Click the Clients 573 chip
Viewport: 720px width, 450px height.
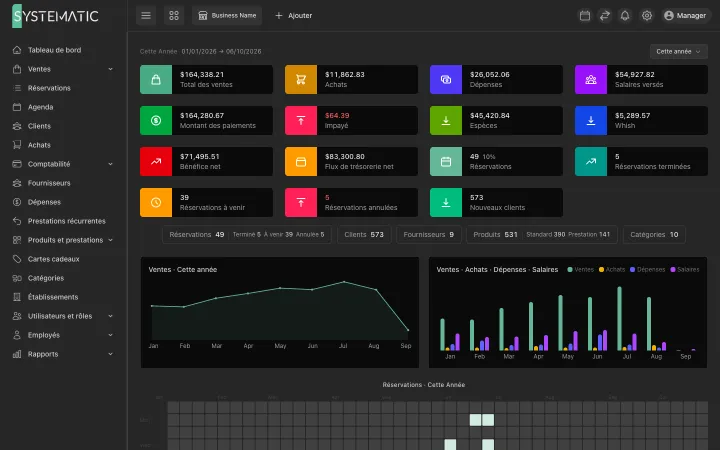(x=364, y=235)
